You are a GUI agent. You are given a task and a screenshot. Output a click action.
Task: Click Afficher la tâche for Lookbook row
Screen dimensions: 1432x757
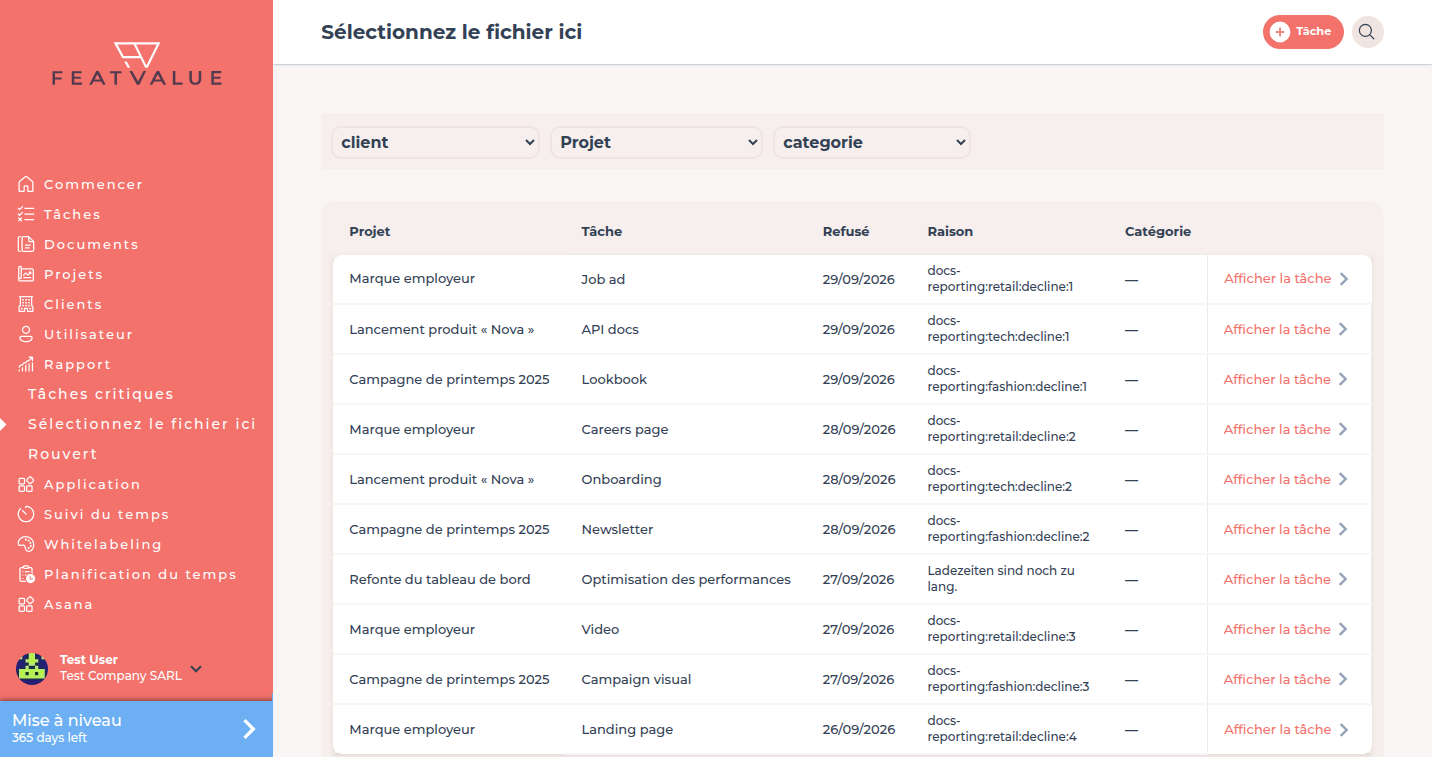tap(1286, 379)
